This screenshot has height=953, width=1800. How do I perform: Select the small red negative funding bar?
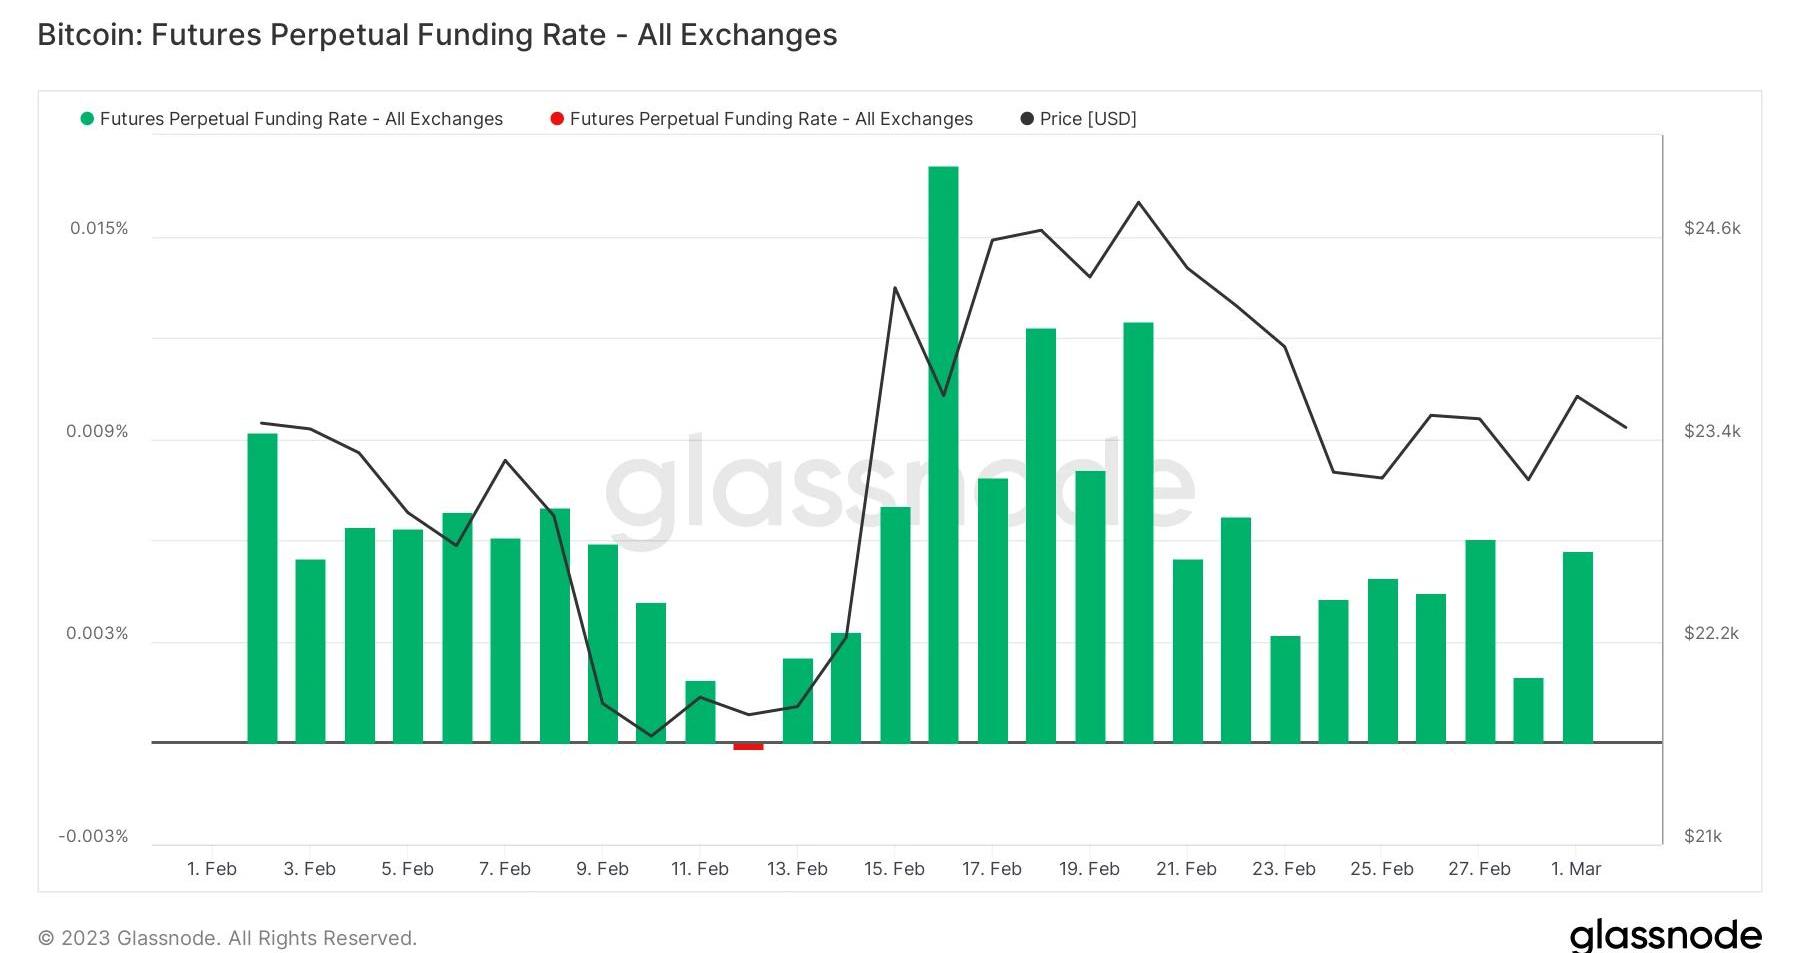pyautogui.click(x=748, y=746)
